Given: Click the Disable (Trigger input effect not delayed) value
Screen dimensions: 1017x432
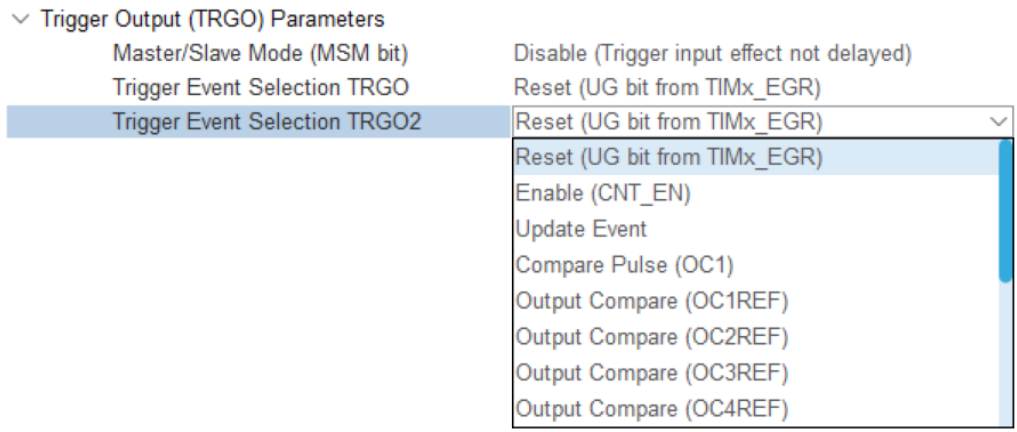Looking at the screenshot, I should [x=712, y=54].
